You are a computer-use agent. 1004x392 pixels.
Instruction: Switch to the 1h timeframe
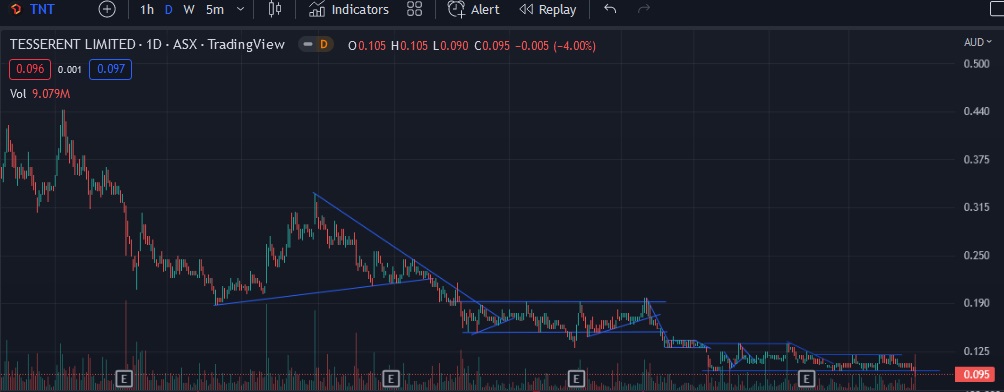pyautogui.click(x=147, y=10)
